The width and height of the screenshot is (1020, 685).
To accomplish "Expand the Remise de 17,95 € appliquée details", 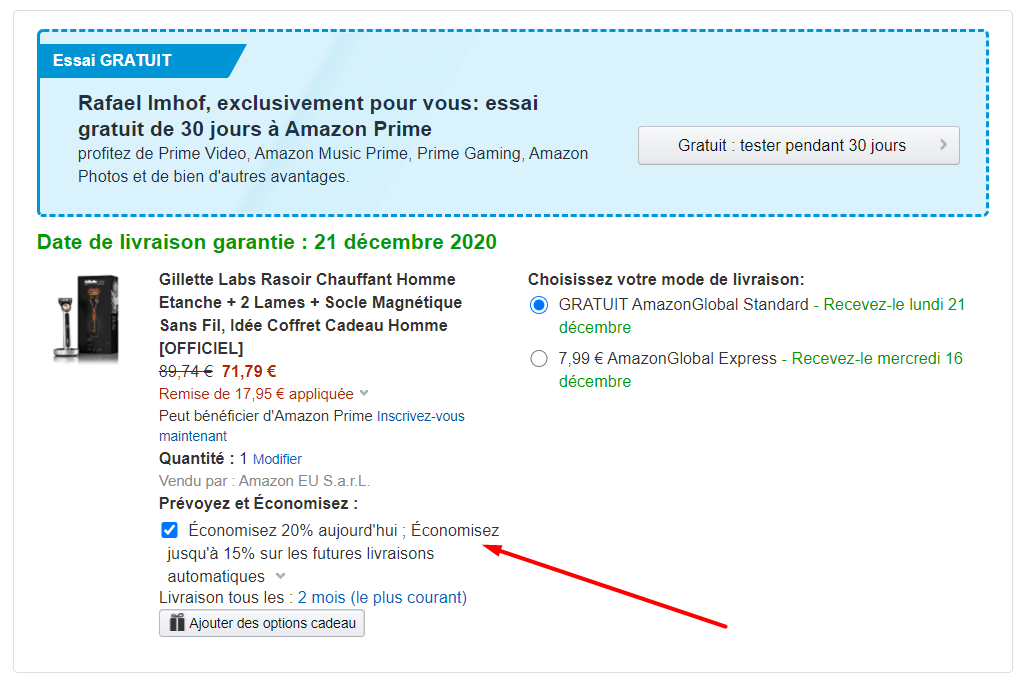I will click(x=364, y=394).
